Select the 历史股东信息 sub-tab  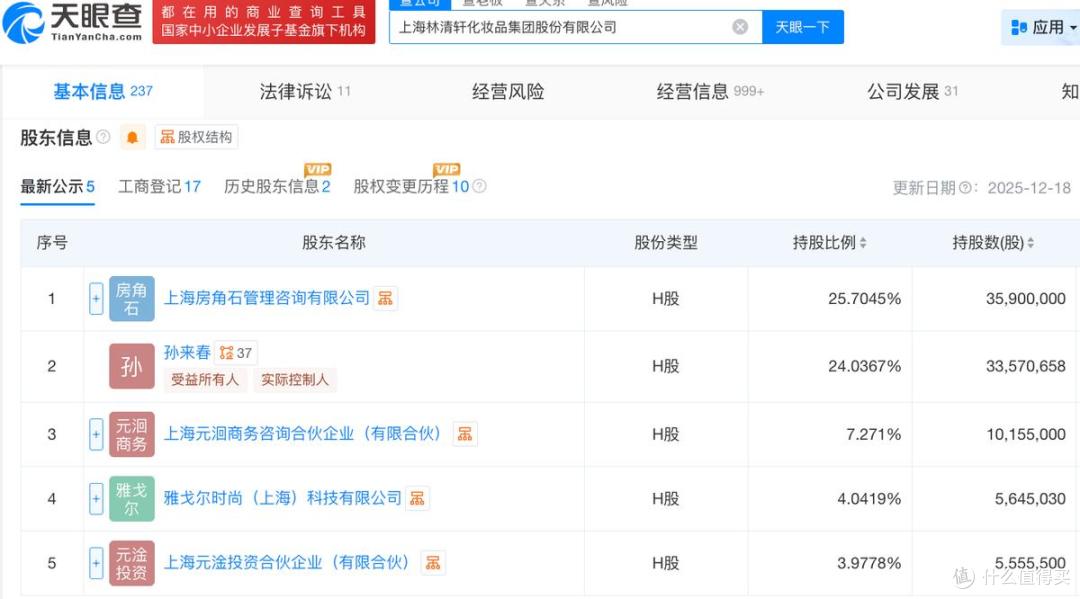coord(277,187)
